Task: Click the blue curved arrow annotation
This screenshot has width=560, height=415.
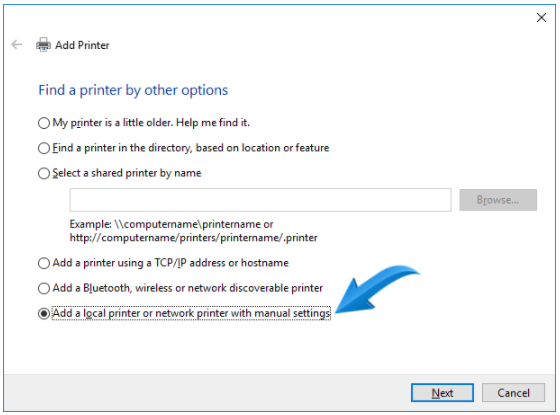Action: 377,289
